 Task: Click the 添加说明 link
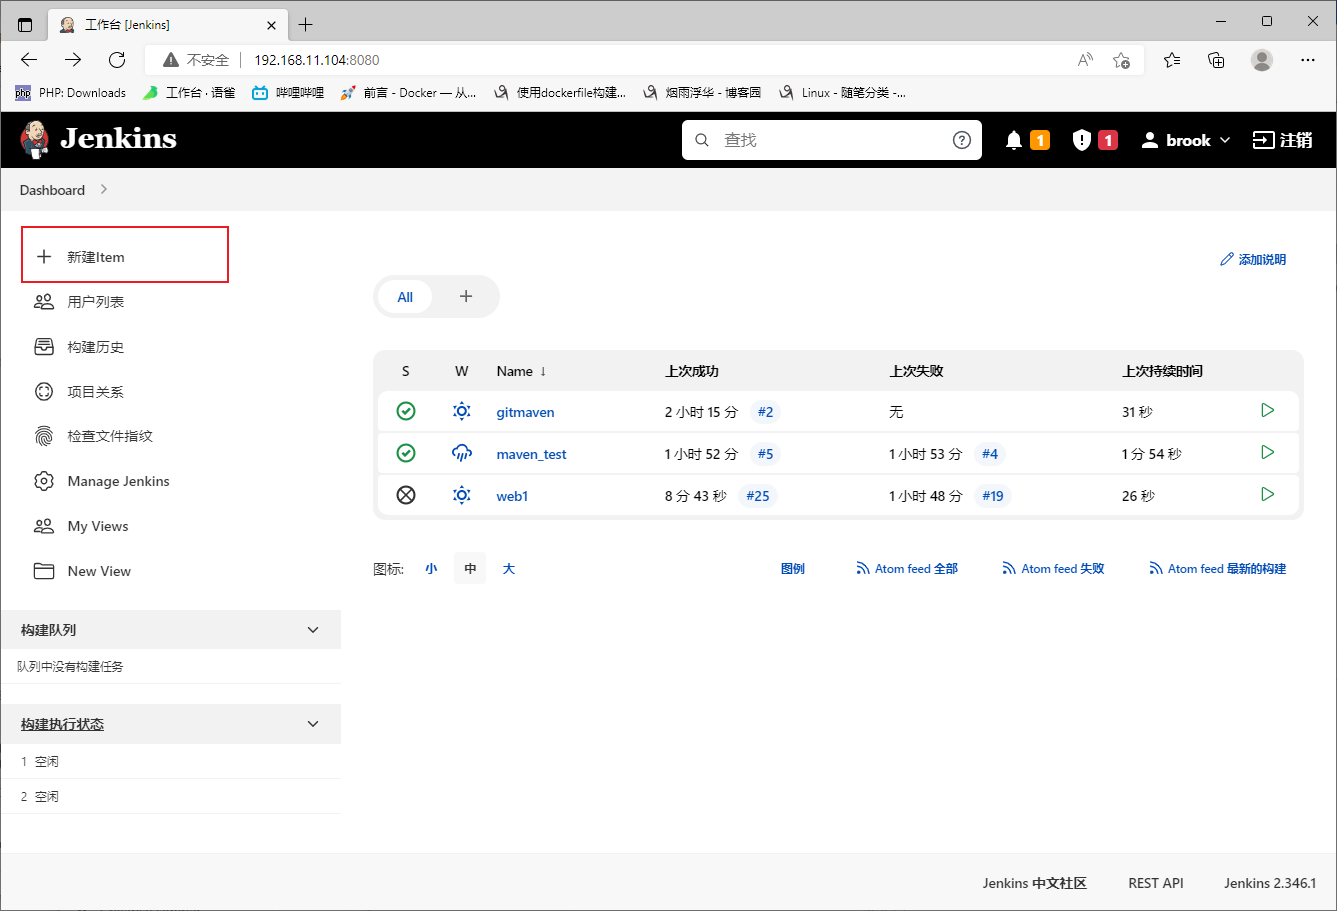pyautogui.click(x=1253, y=260)
